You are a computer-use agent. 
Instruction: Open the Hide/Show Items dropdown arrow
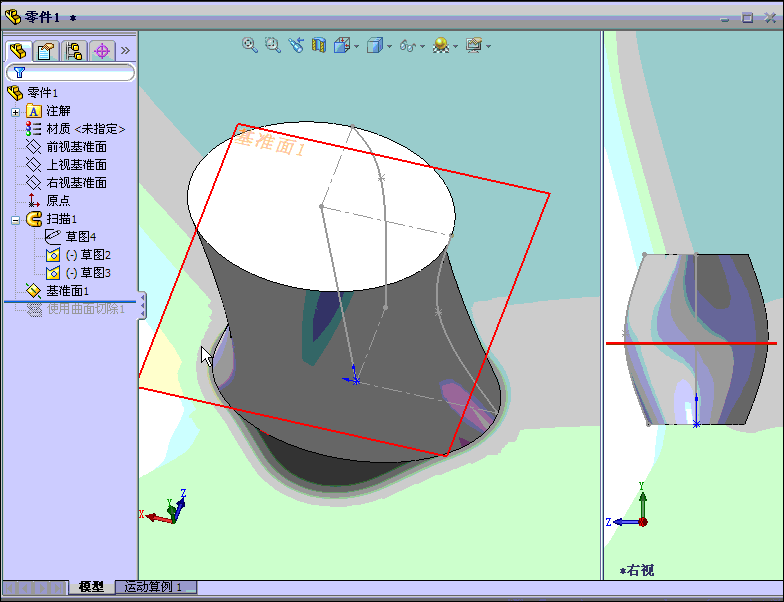(422, 46)
